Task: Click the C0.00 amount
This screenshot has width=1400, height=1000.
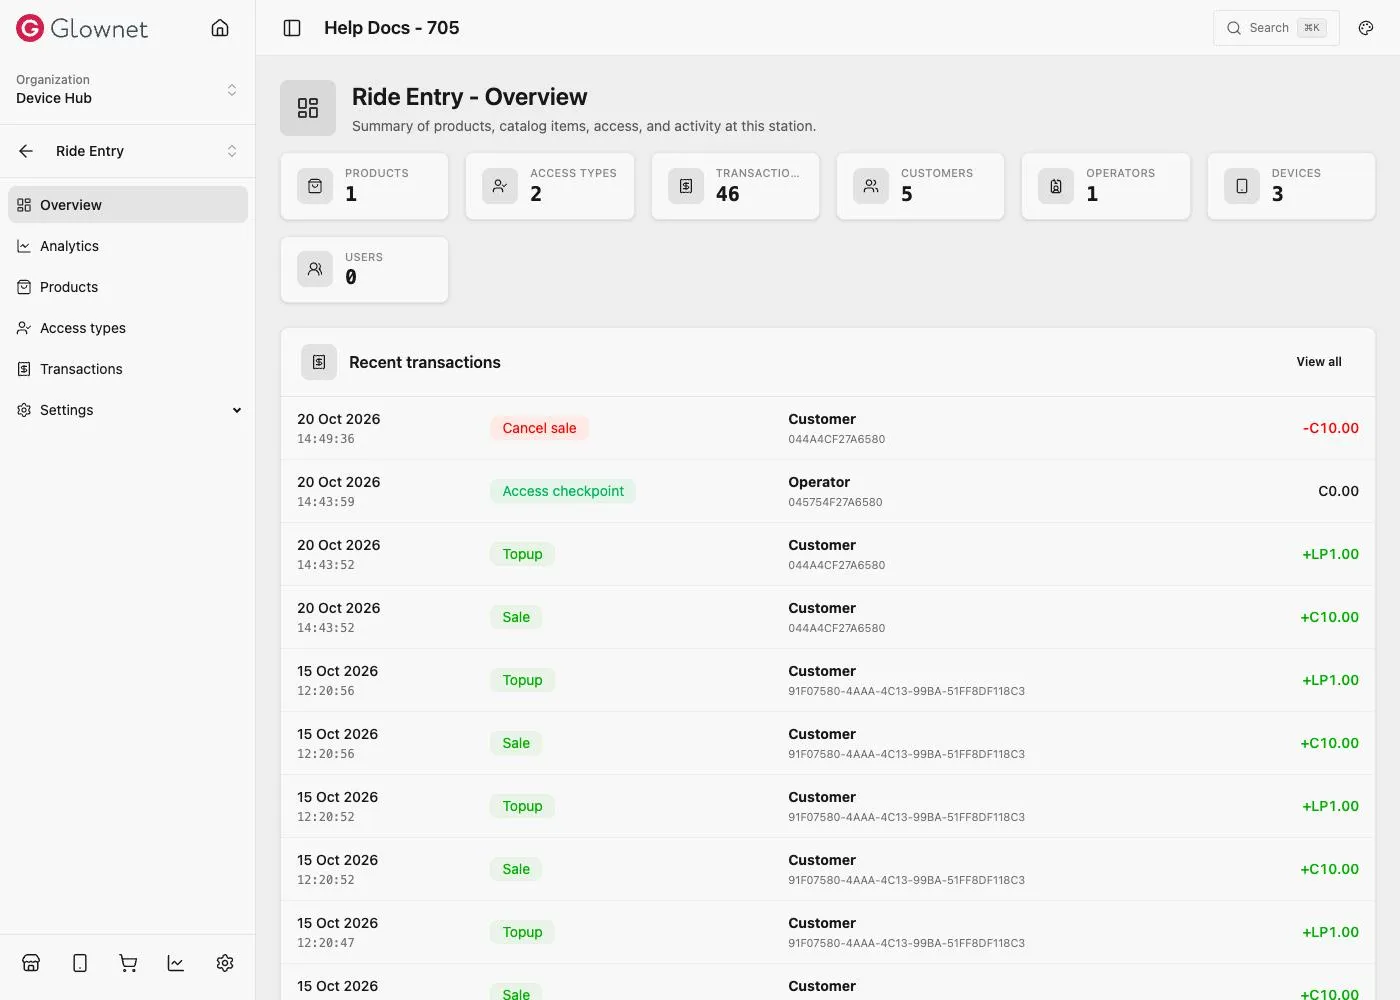Action: [1338, 491]
